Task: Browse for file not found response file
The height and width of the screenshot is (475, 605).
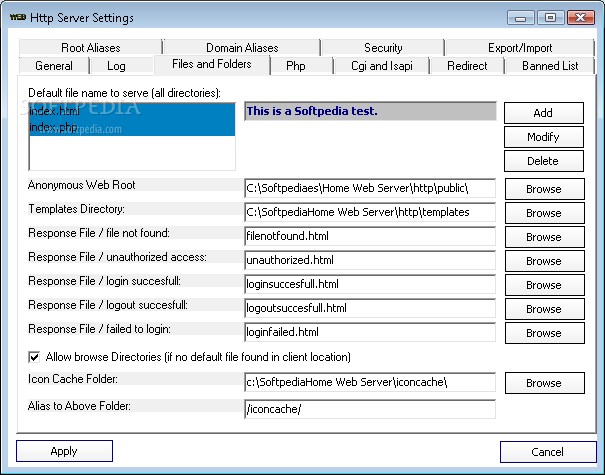Action: (544, 237)
